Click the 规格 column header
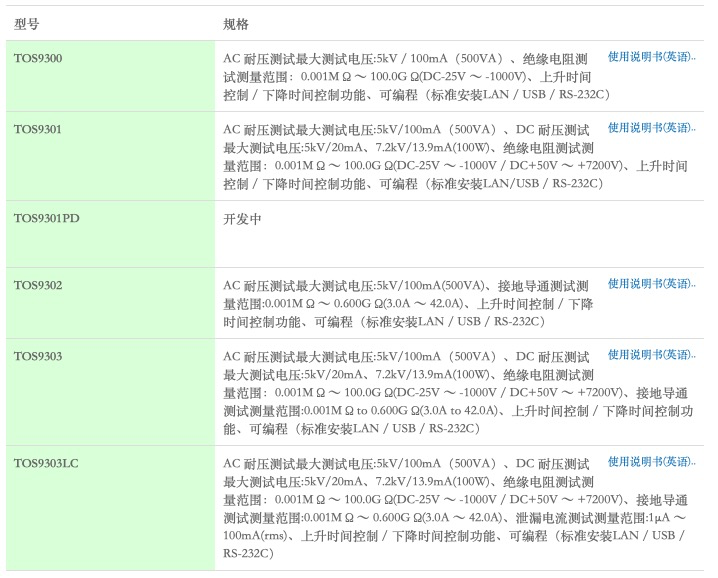 point(236,24)
